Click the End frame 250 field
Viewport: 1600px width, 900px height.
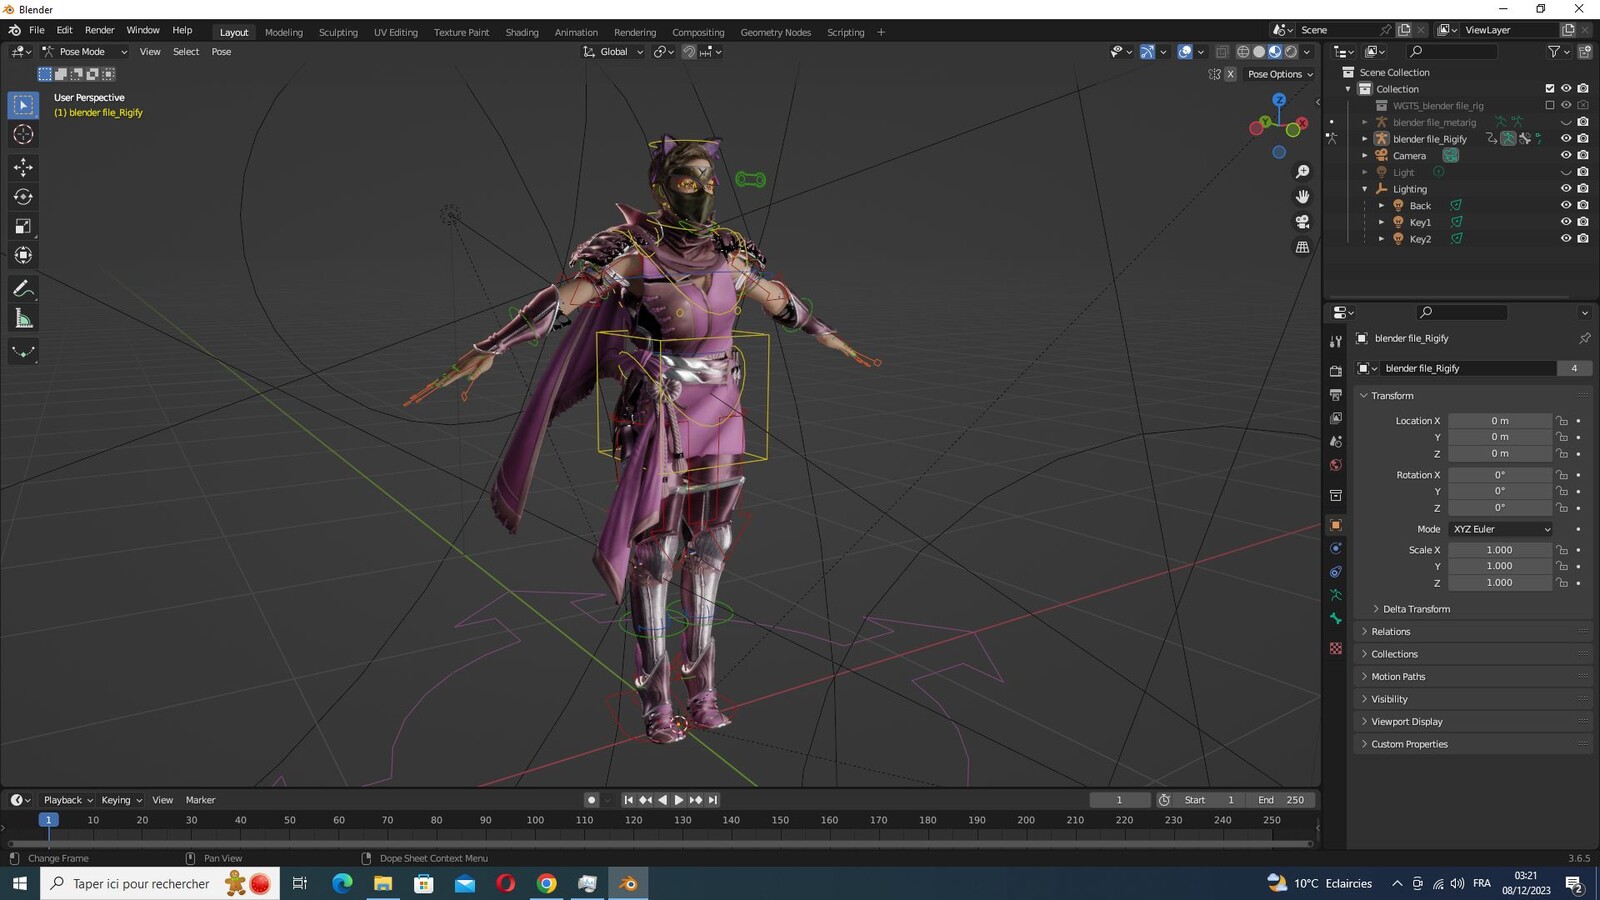pyautogui.click(x=1280, y=800)
